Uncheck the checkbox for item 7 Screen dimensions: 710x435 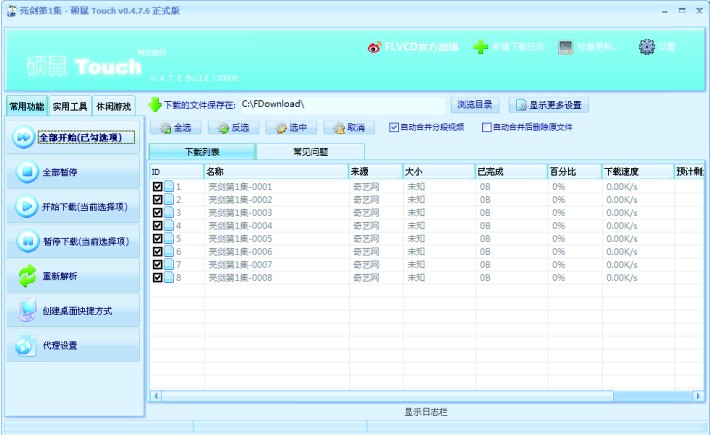(x=158, y=264)
